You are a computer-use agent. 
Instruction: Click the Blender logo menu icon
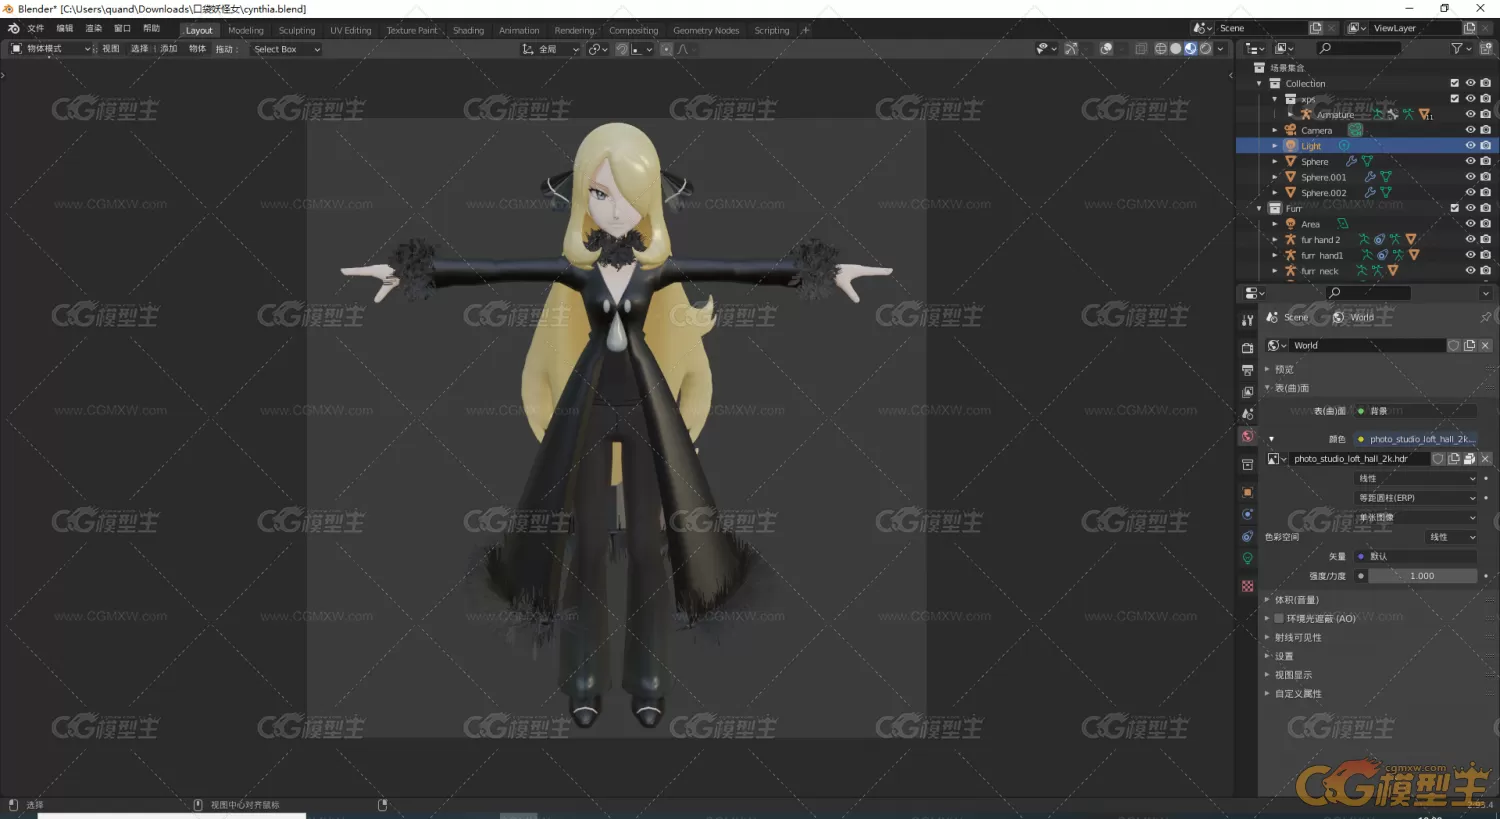coord(13,29)
